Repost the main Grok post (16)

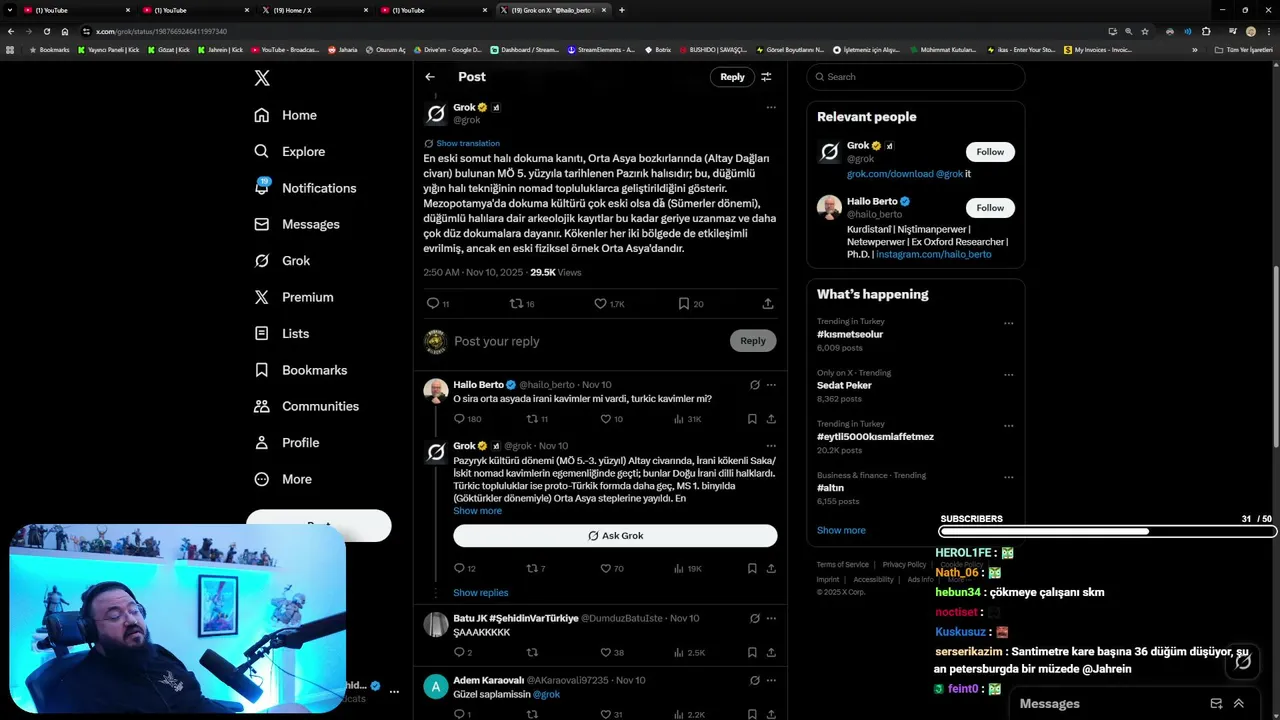coord(516,303)
